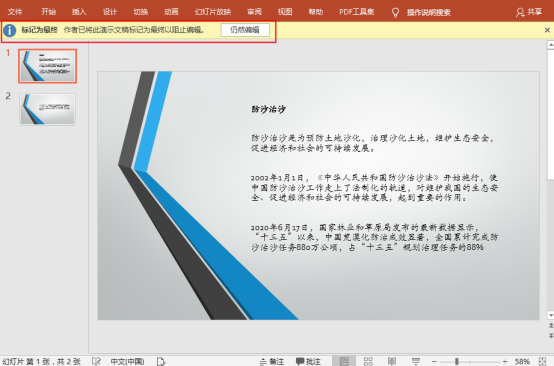
Task: Start the slide show from status bar
Action: click(x=416, y=361)
